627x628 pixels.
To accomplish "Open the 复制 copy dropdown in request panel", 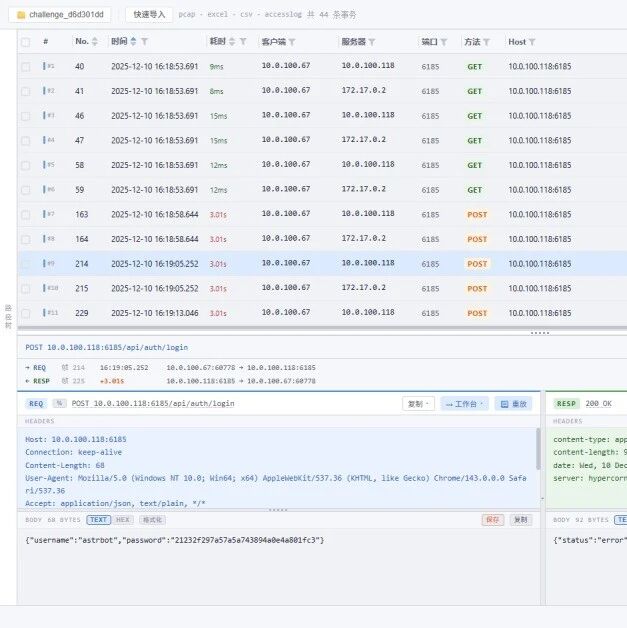I will 418,404.
